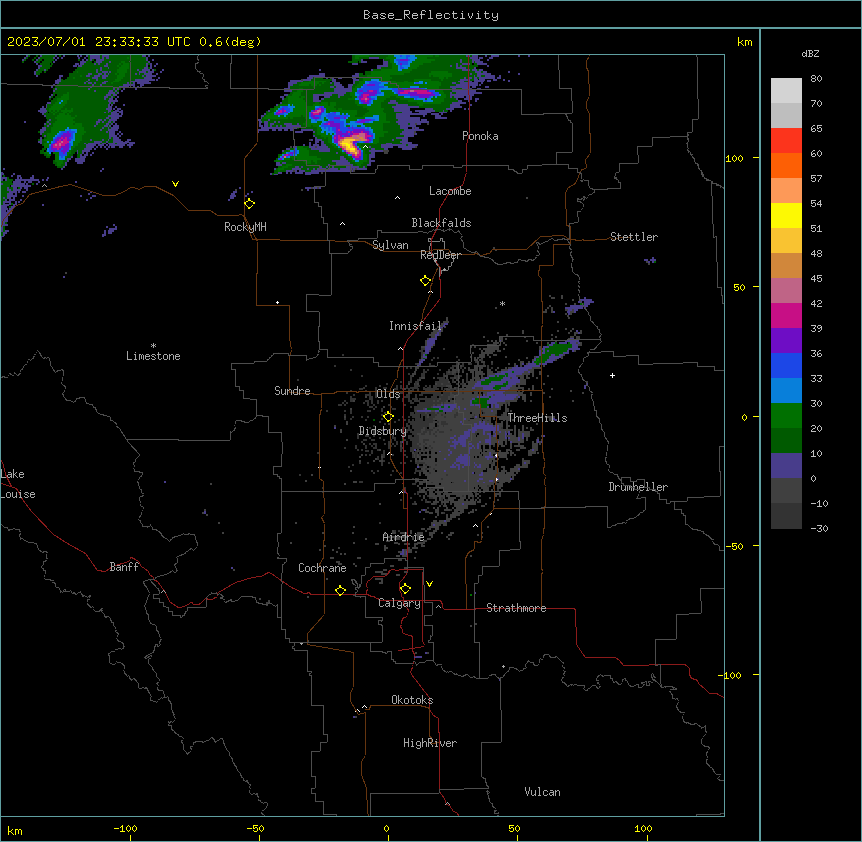The height and width of the screenshot is (842, 862).
Task: Click the yellow v marker northwest of RockyMH
Action: pyautogui.click(x=175, y=184)
